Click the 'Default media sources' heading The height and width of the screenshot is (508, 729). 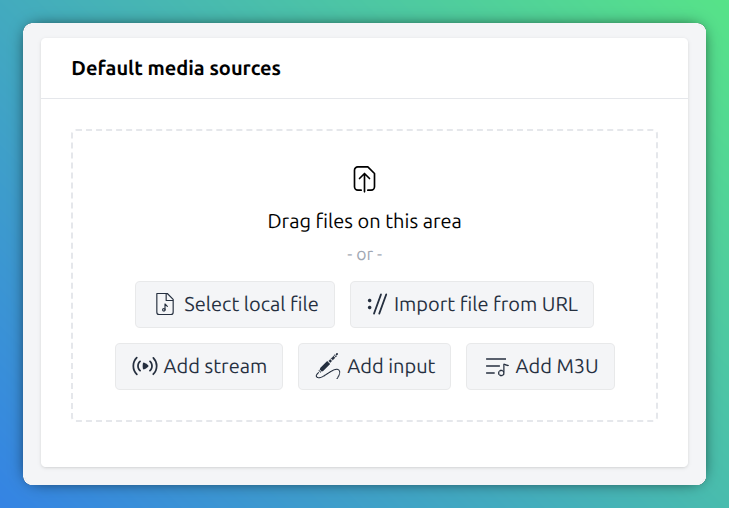(x=176, y=68)
